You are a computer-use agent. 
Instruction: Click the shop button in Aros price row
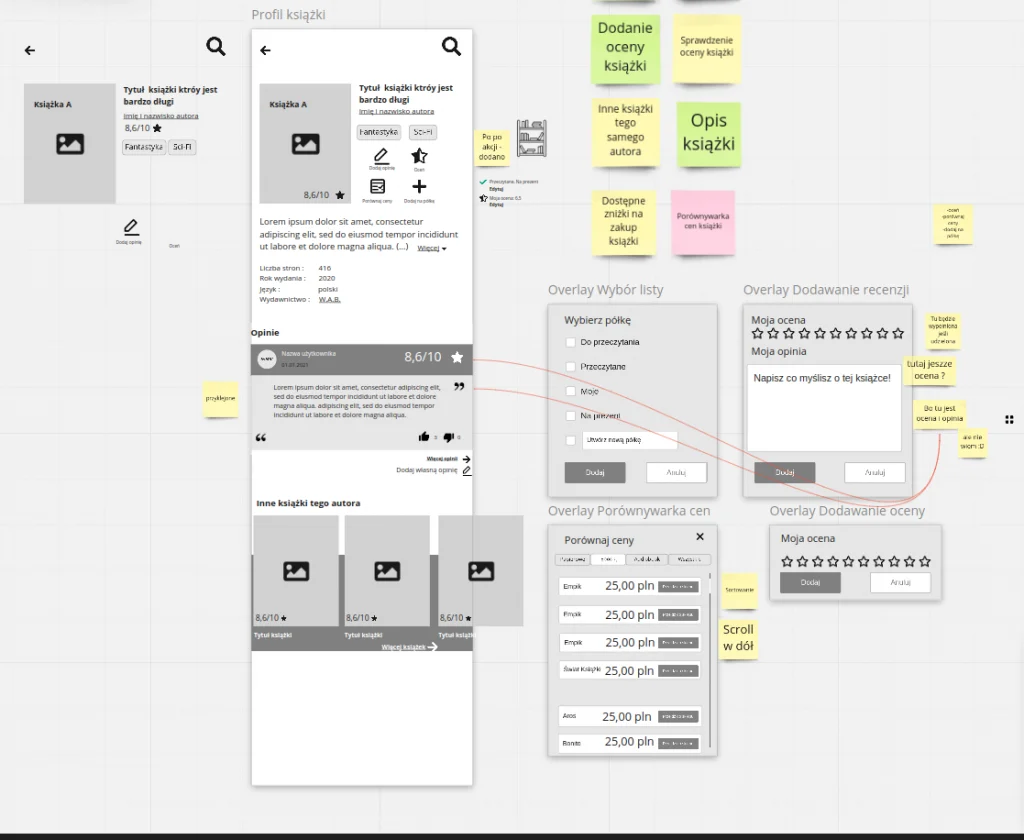click(679, 717)
